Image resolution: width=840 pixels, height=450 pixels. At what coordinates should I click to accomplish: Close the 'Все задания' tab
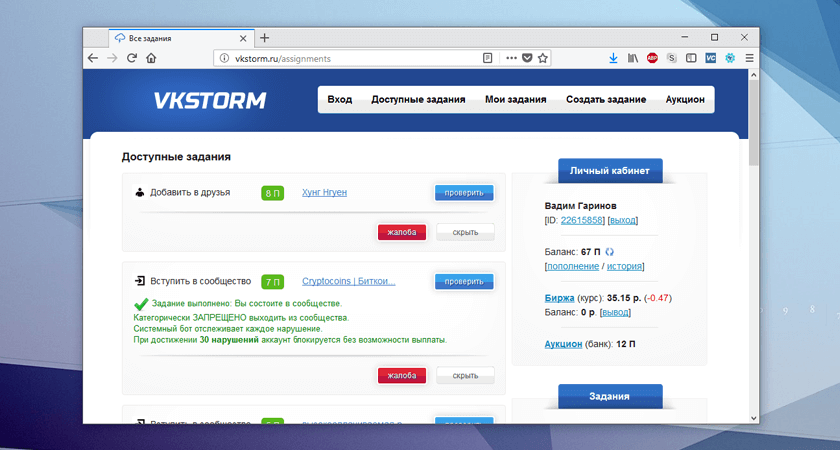click(243, 39)
